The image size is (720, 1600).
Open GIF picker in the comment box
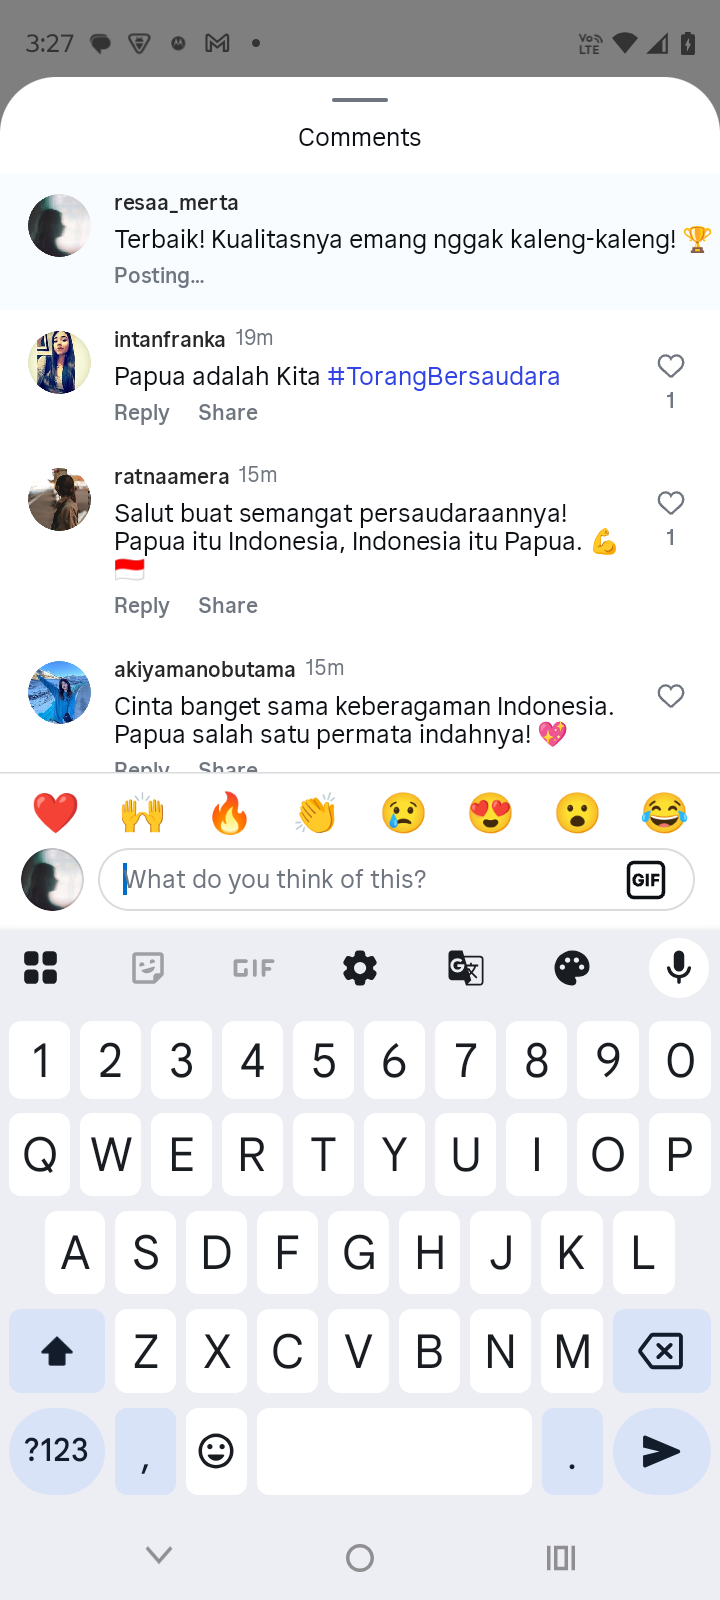pyautogui.click(x=646, y=880)
